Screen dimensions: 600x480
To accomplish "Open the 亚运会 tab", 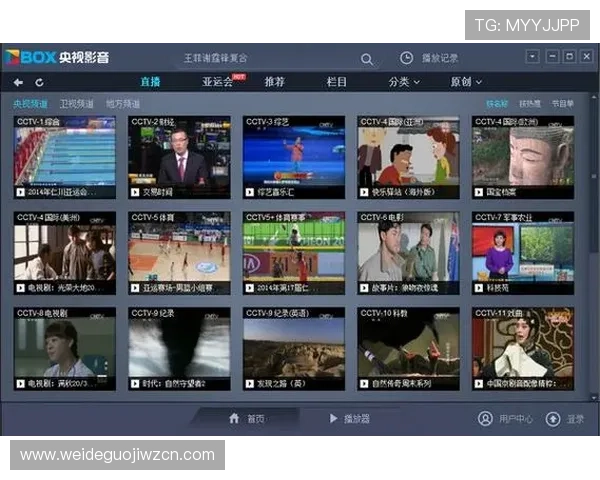I will (x=217, y=82).
